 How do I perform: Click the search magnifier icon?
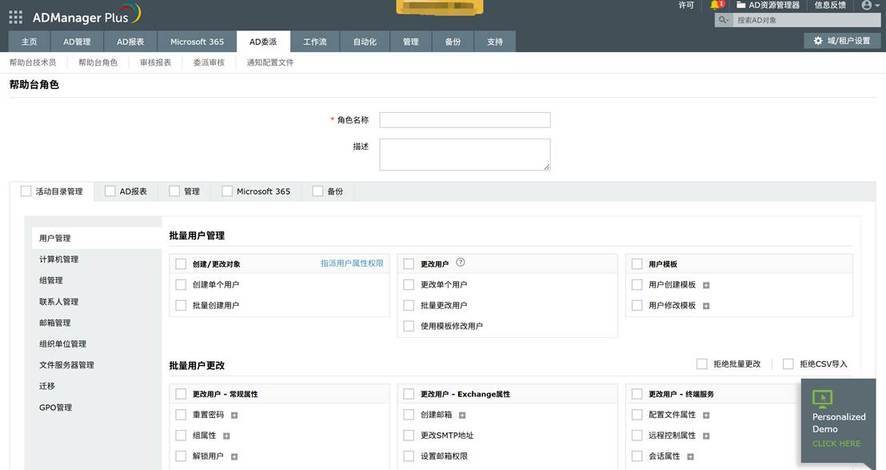(x=723, y=19)
